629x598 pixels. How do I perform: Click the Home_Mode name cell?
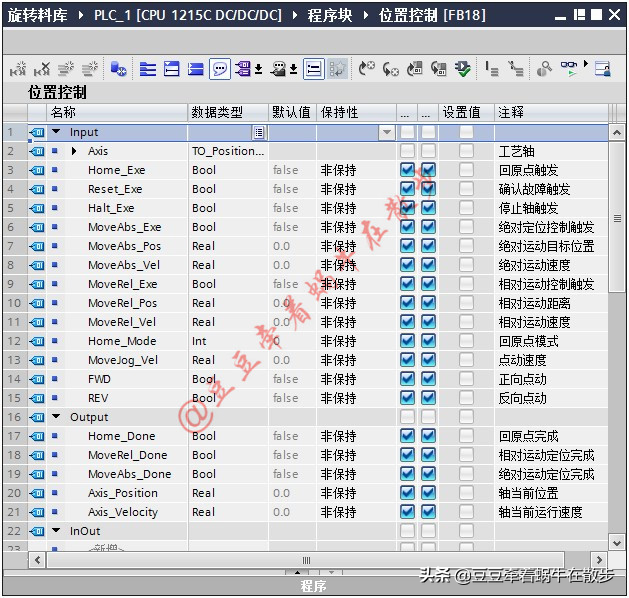122,341
